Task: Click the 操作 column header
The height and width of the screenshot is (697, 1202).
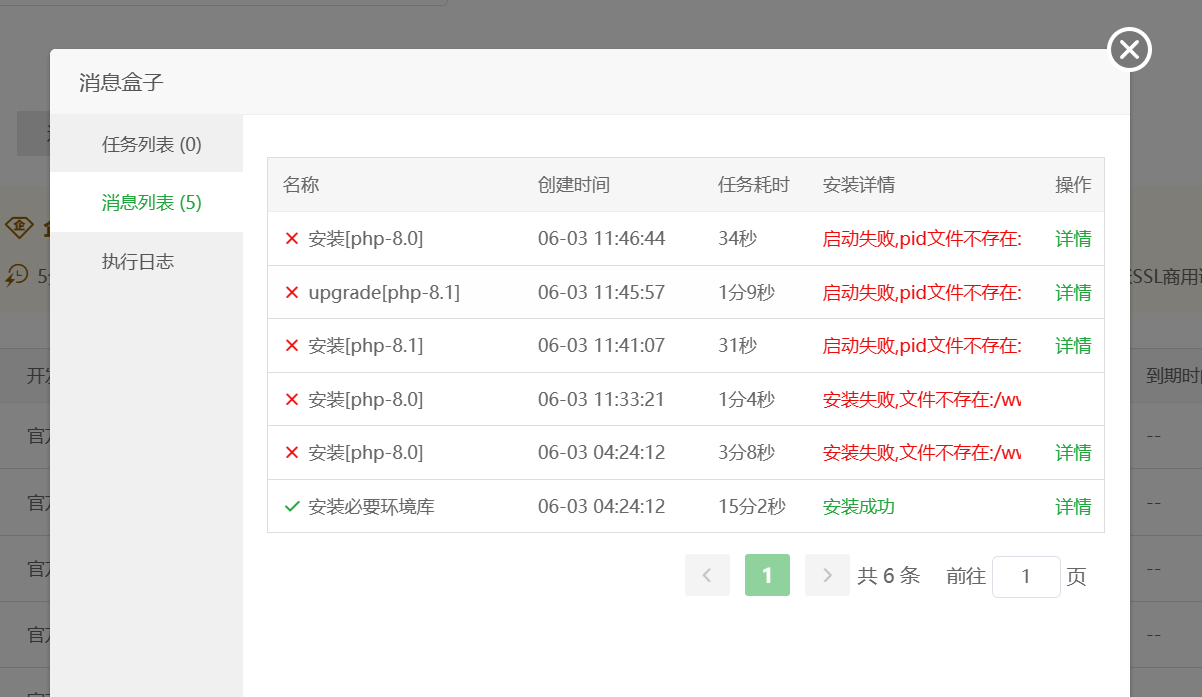Action: point(1073,185)
